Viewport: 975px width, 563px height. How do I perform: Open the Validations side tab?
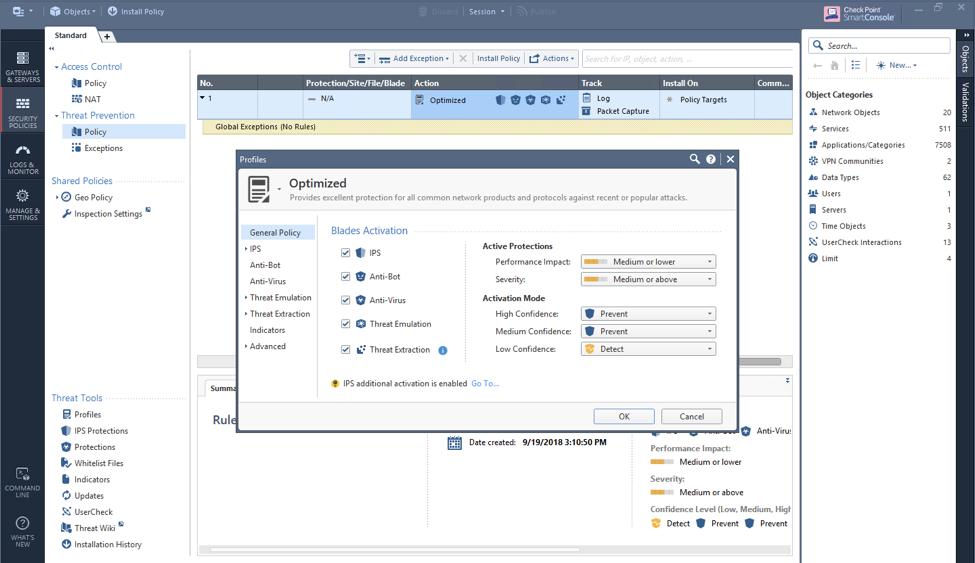pyautogui.click(x=965, y=101)
